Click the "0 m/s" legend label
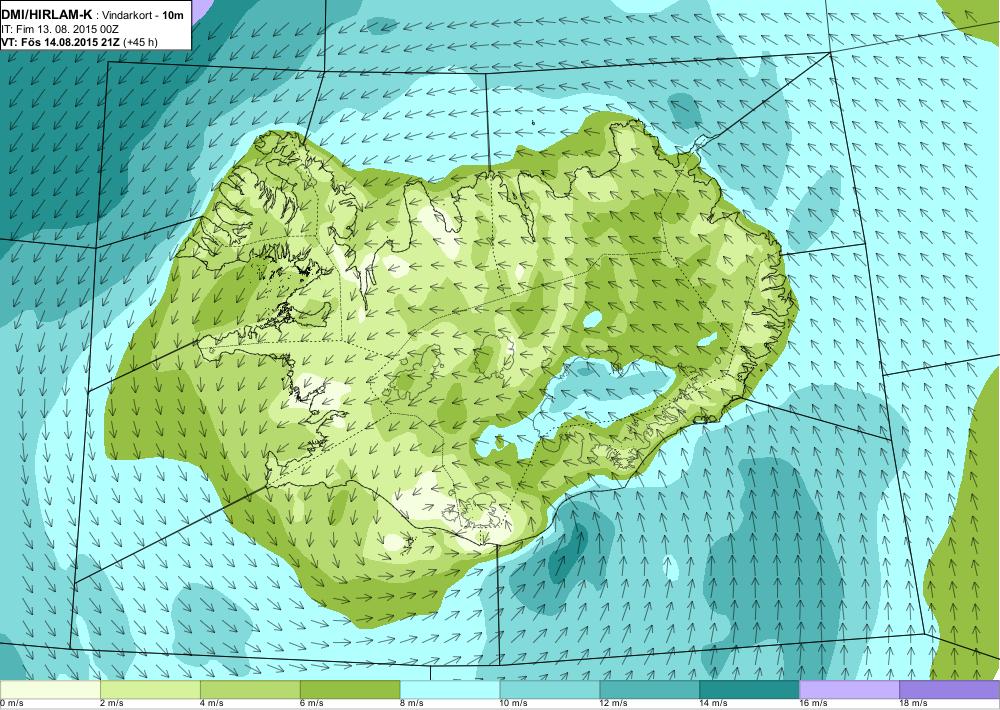This screenshot has width=1000, height=710. click(x=11, y=704)
